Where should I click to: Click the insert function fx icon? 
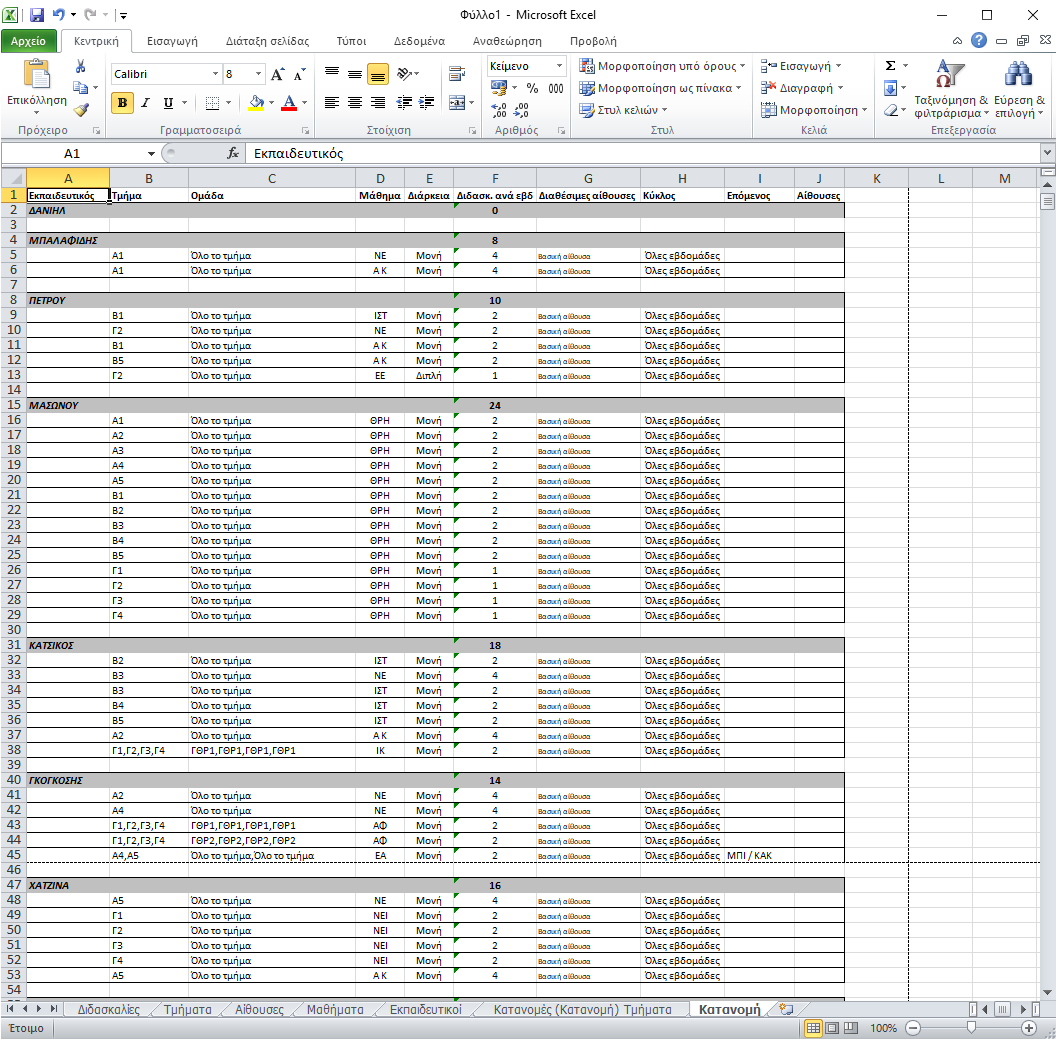tap(233, 154)
